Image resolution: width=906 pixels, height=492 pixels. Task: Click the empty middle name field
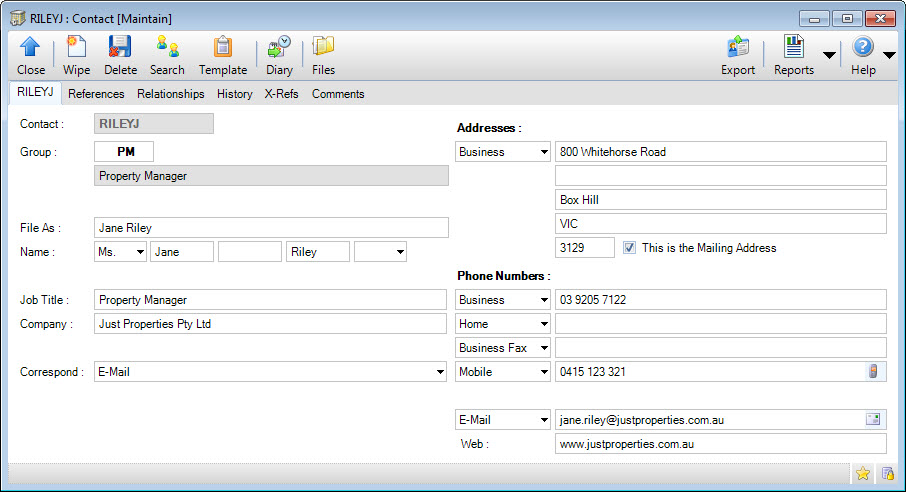coord(250,251)
